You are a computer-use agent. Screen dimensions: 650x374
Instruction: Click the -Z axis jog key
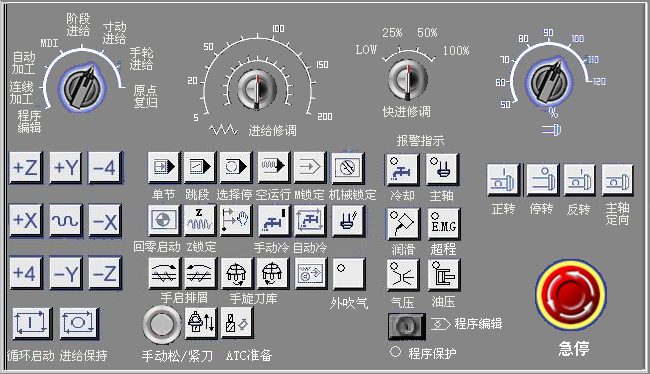click(105, 272)
